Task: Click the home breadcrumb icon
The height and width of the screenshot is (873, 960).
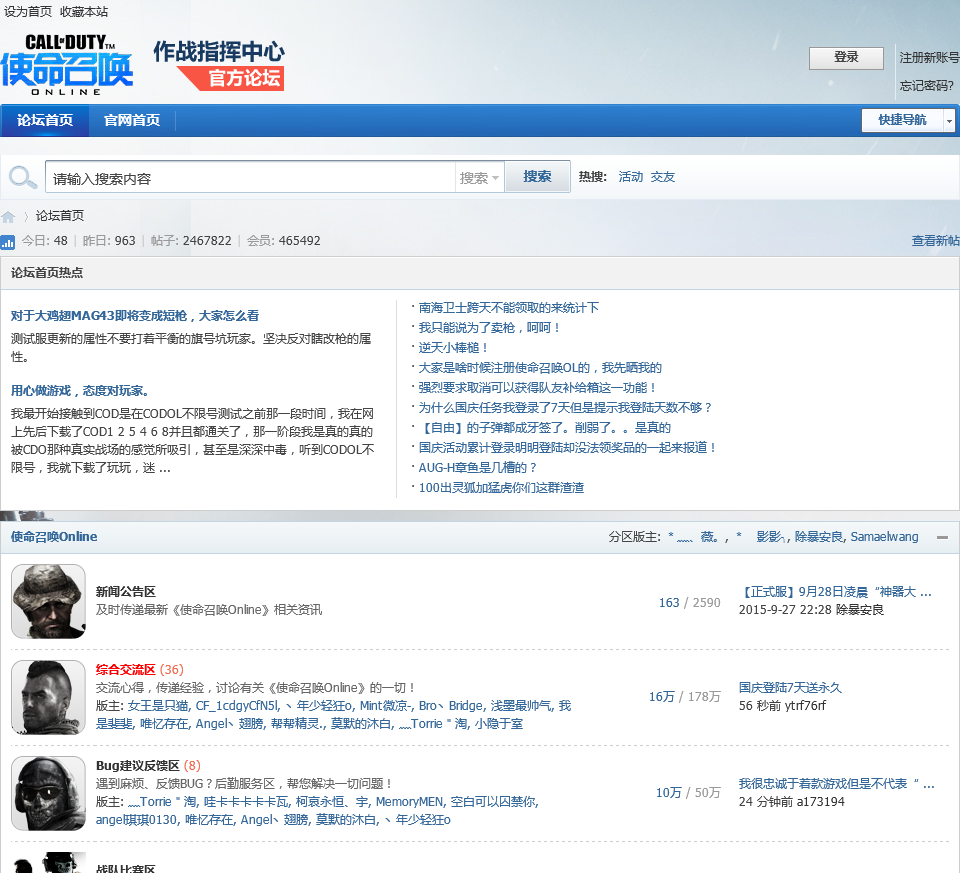Action: (8, 217)
